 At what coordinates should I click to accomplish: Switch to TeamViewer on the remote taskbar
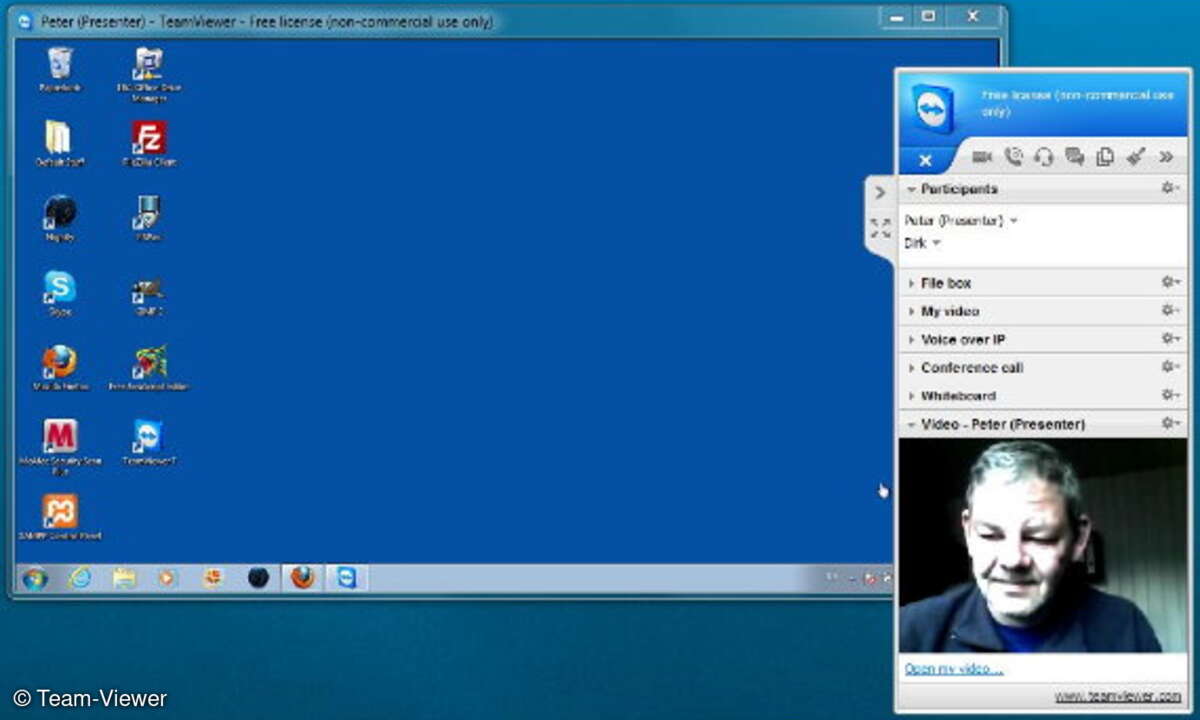pyautogui.click(x=346, y=579)
